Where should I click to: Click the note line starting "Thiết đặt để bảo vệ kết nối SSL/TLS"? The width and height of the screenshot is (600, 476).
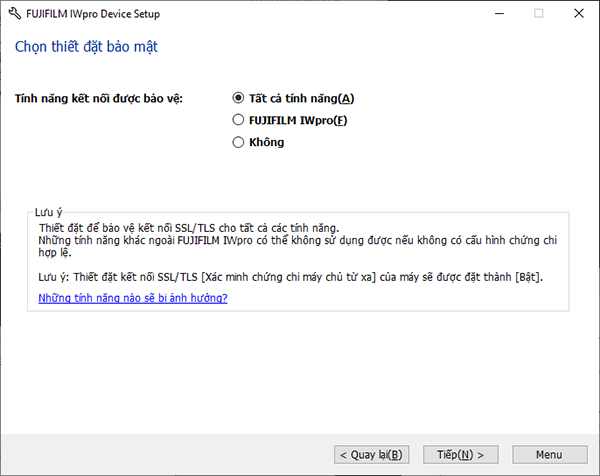coord(189,228)
